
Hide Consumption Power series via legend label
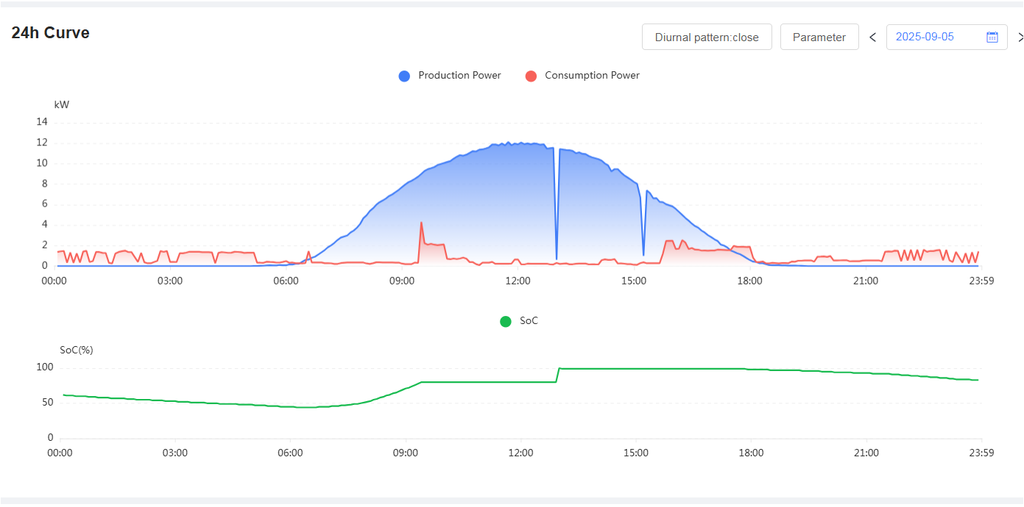point(591,76)
